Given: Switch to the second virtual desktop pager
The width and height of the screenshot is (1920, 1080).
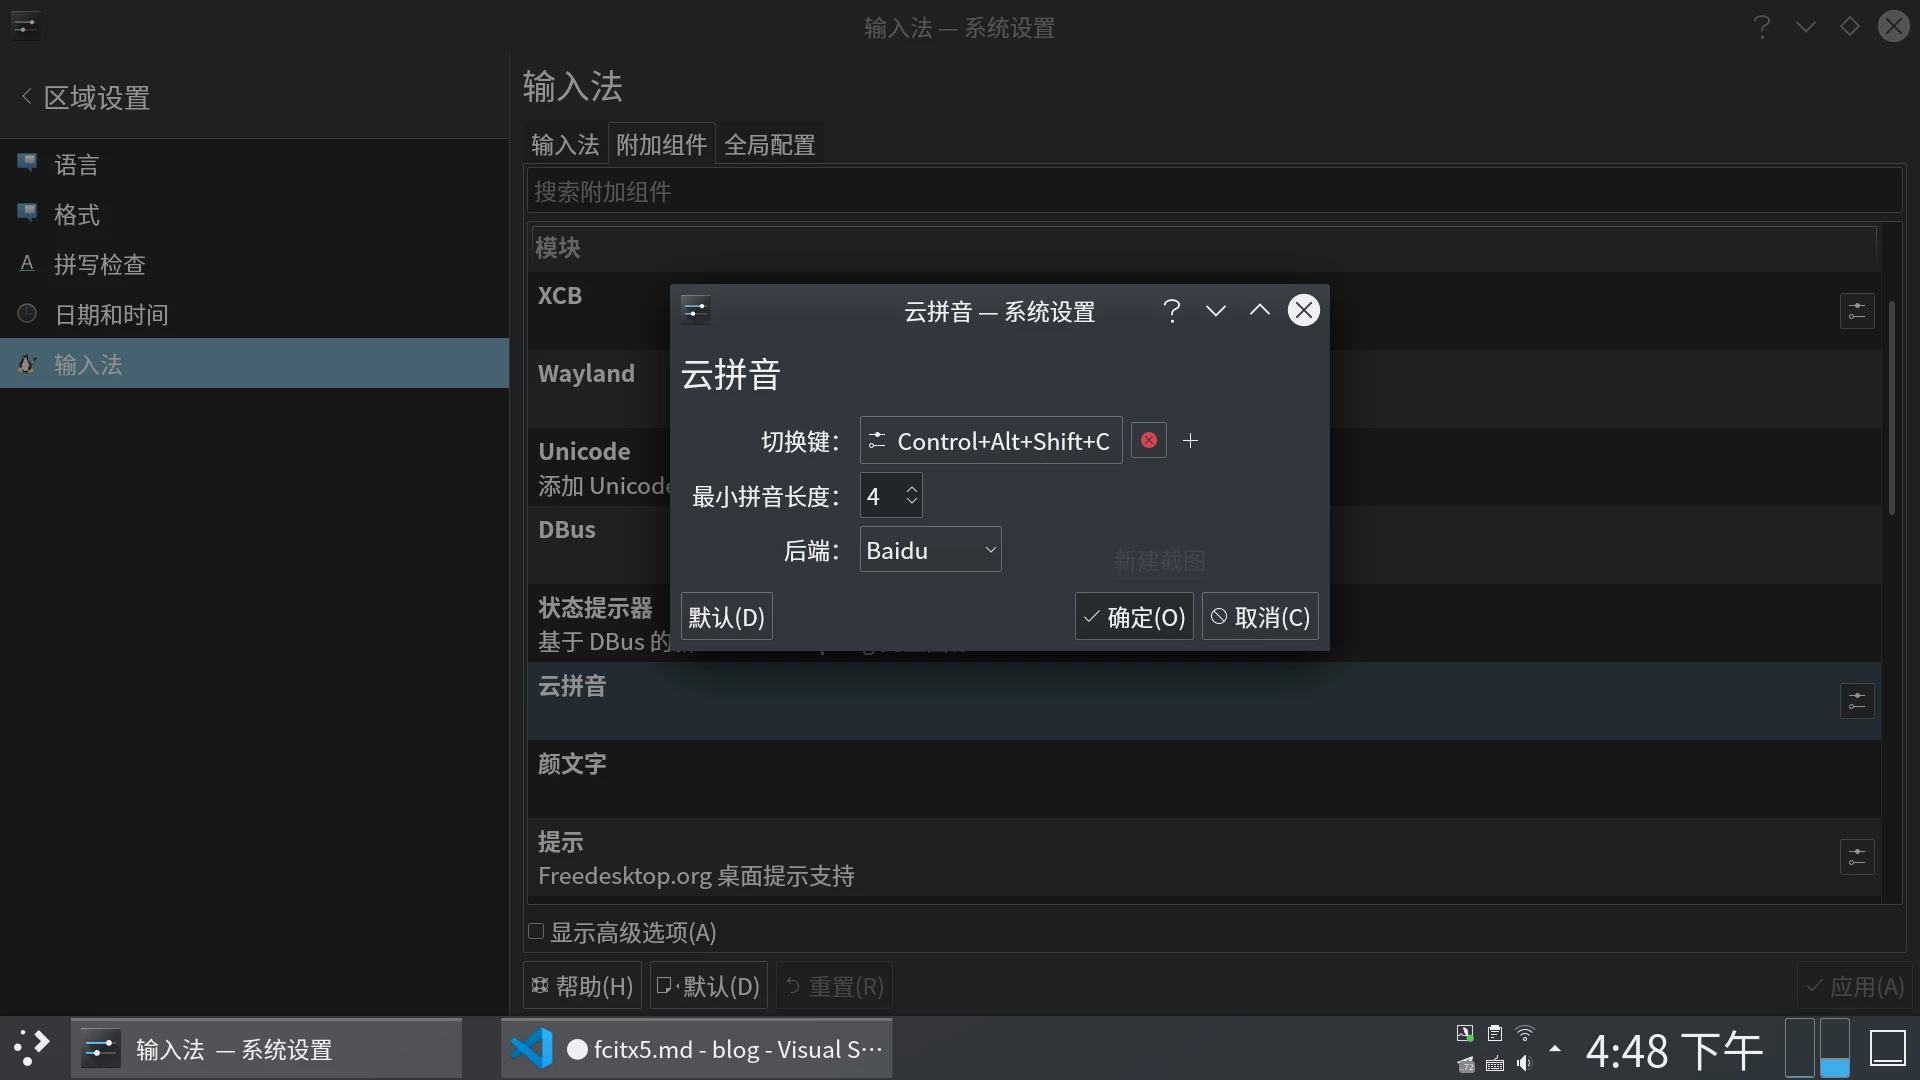Looking at the screenshot, I should click(1834, 1048).
